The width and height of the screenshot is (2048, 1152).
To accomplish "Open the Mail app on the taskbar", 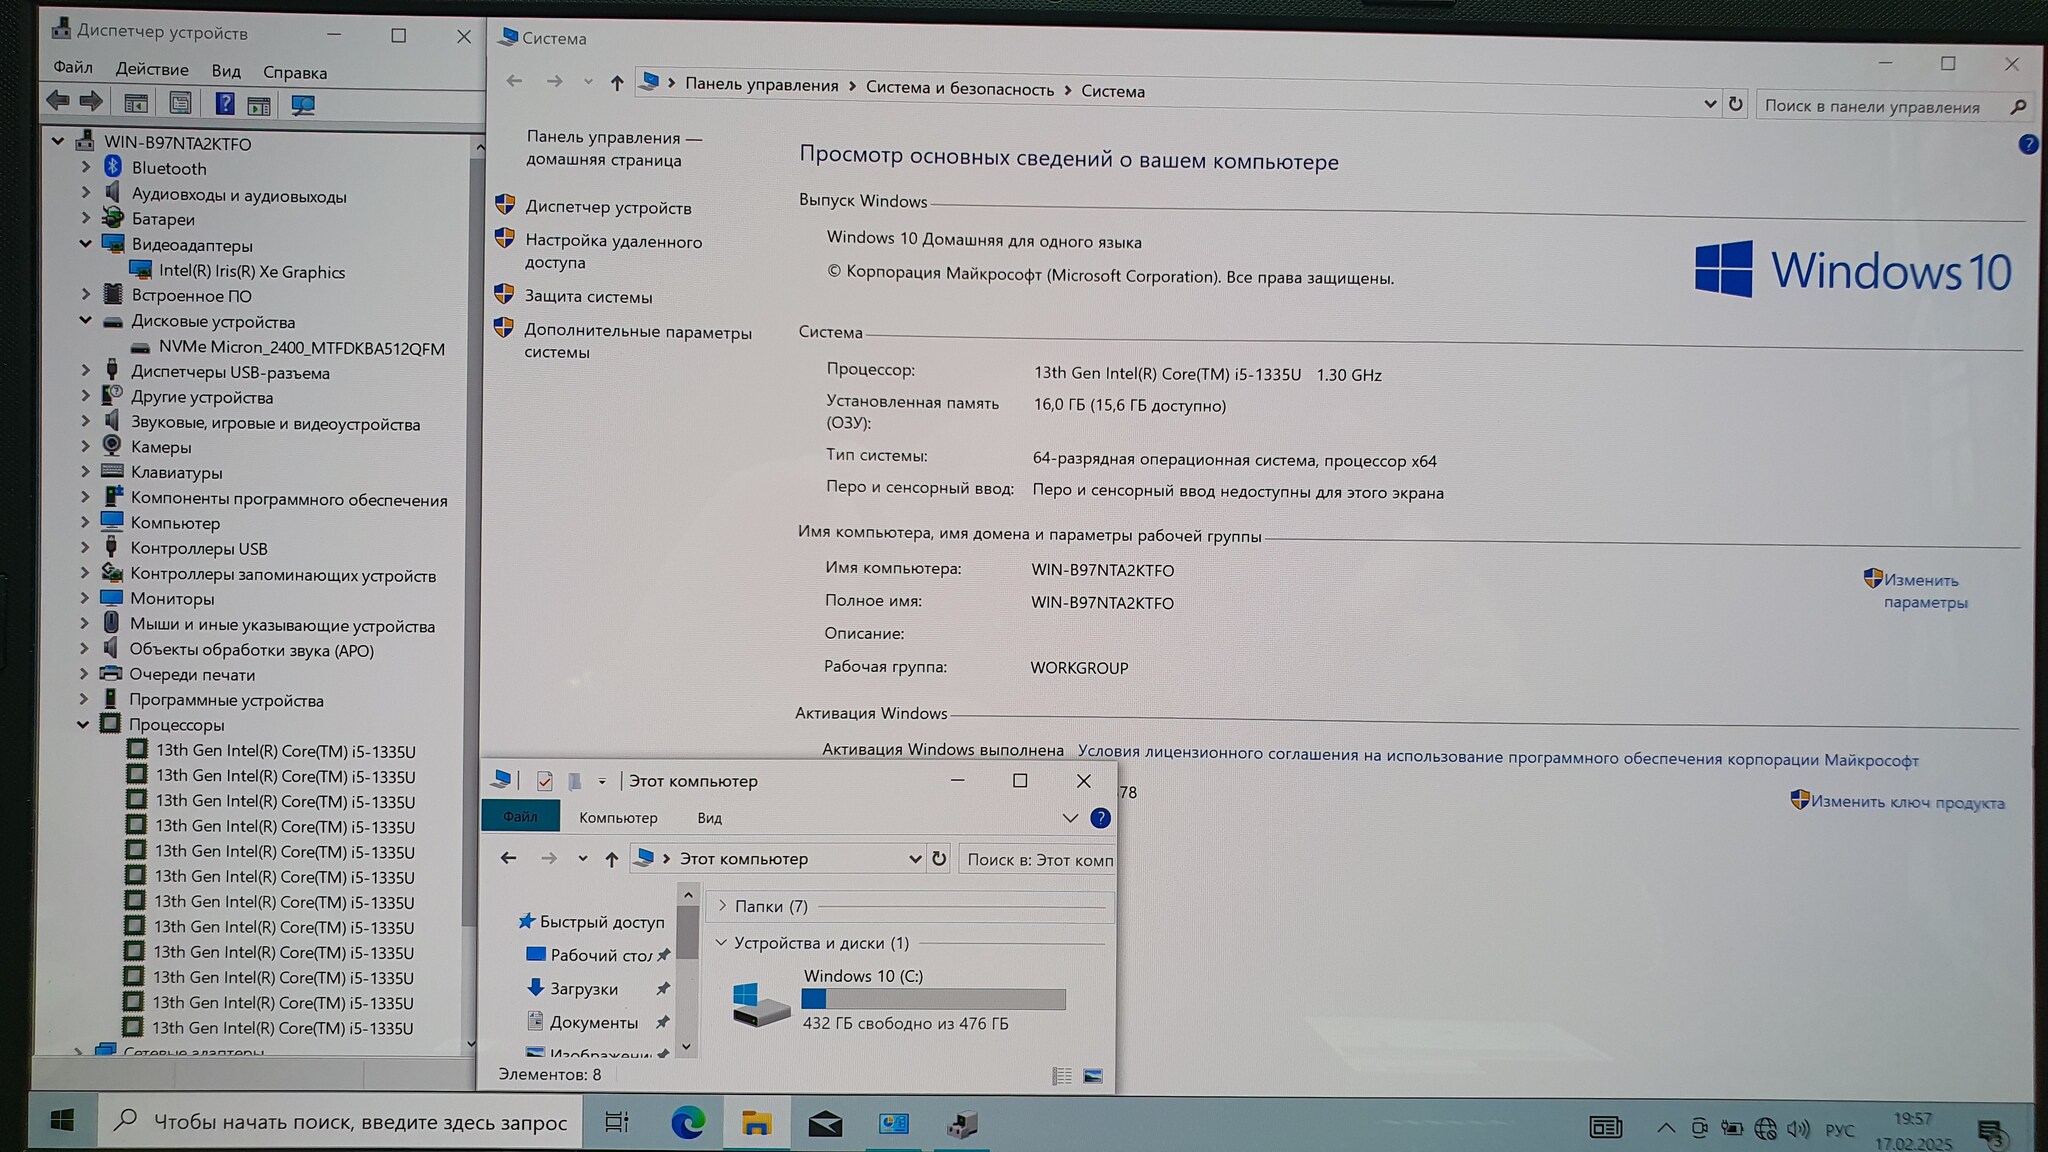I will [825, 1124].
